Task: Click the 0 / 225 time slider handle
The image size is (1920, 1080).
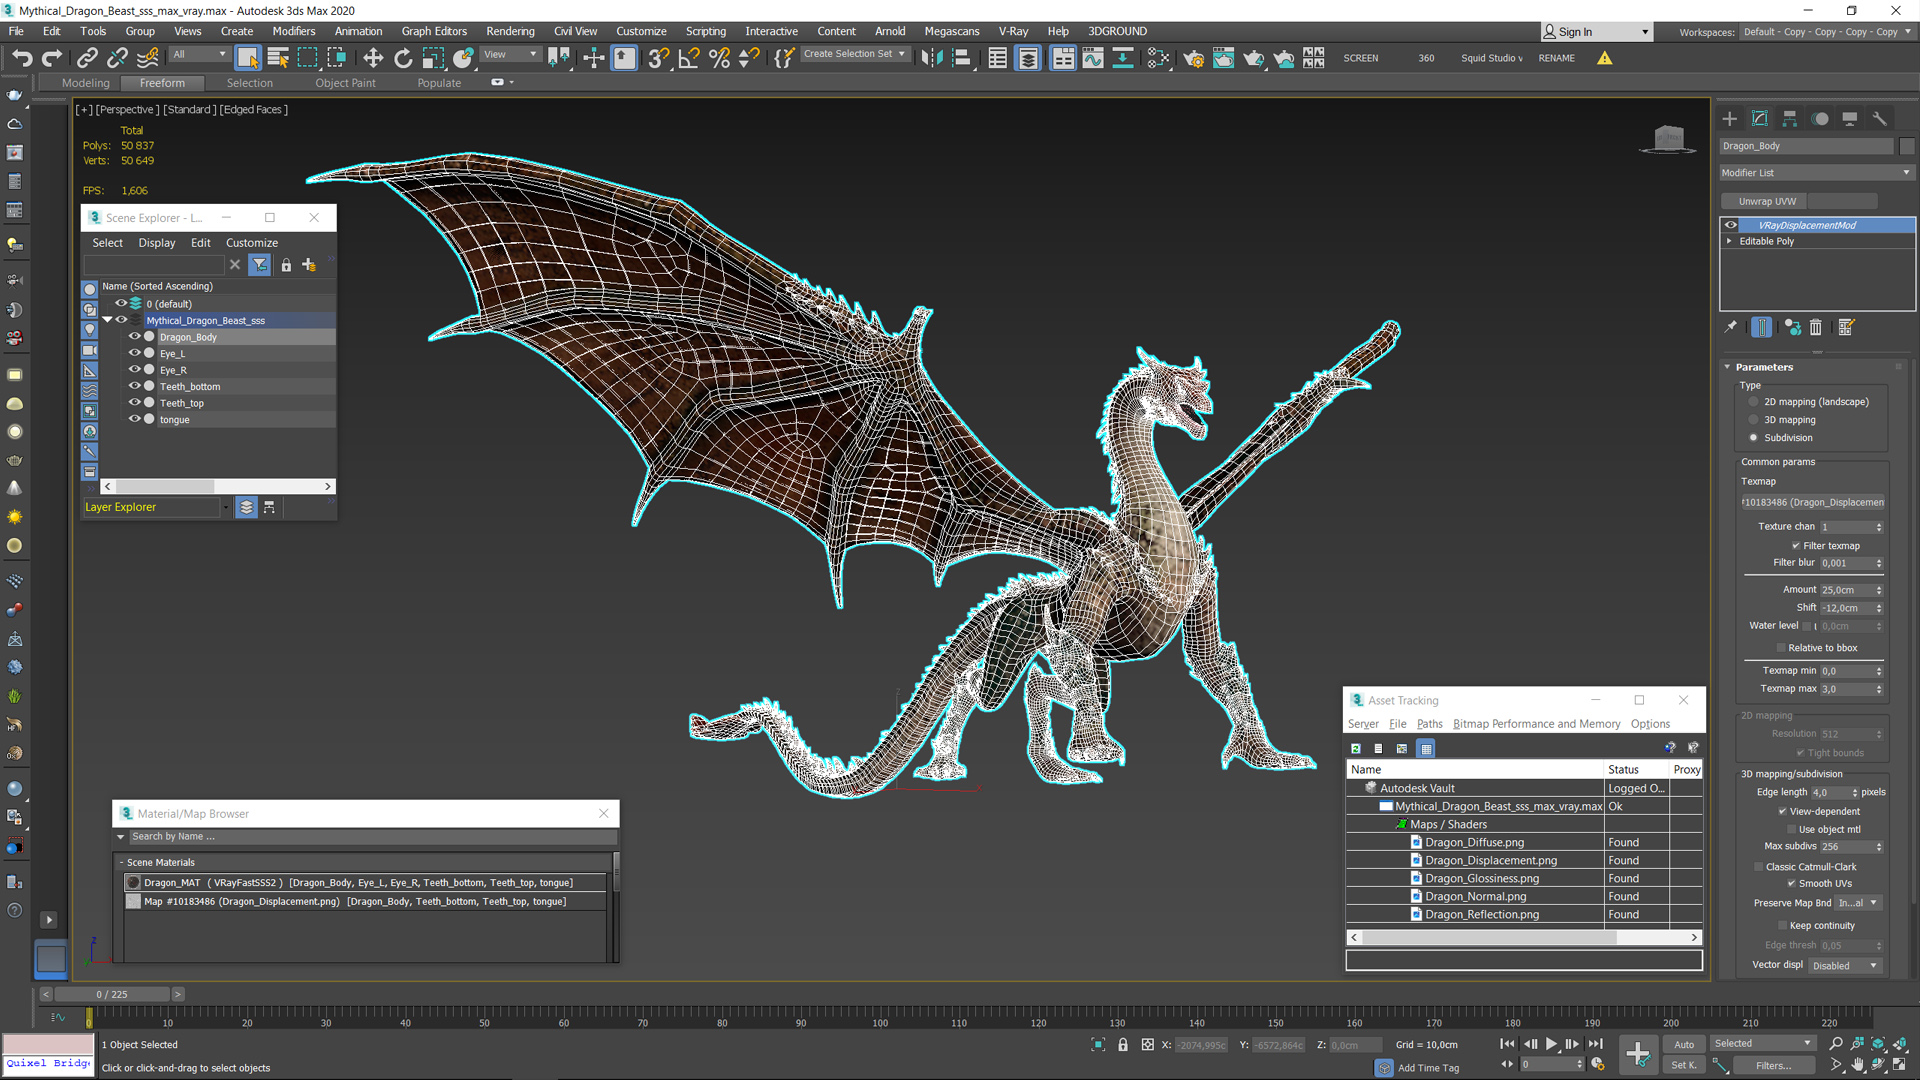Action: coord(112,994)
